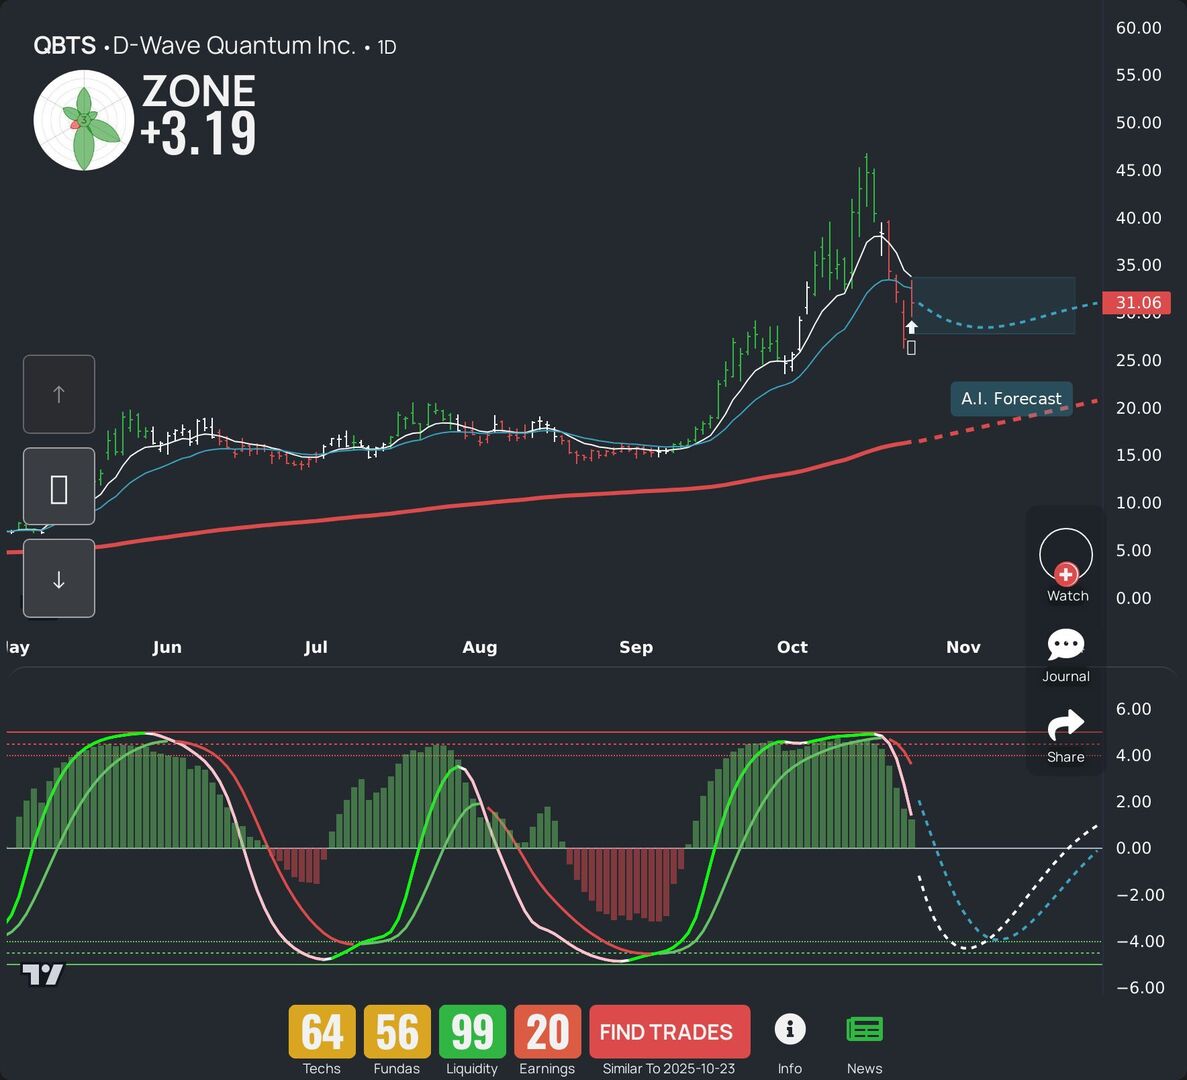Open the Techs score 64 badge
This screenshot has height=1080, width=1187.
pos(322,1032)
